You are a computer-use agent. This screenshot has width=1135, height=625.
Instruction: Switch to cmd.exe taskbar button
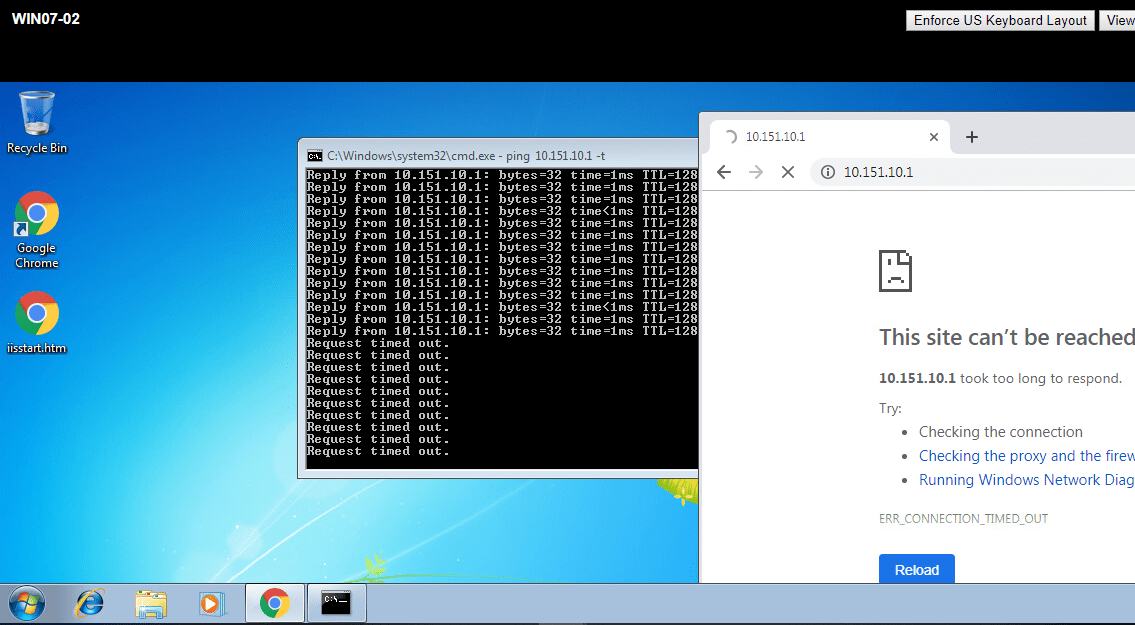click(x=336, y=603)
